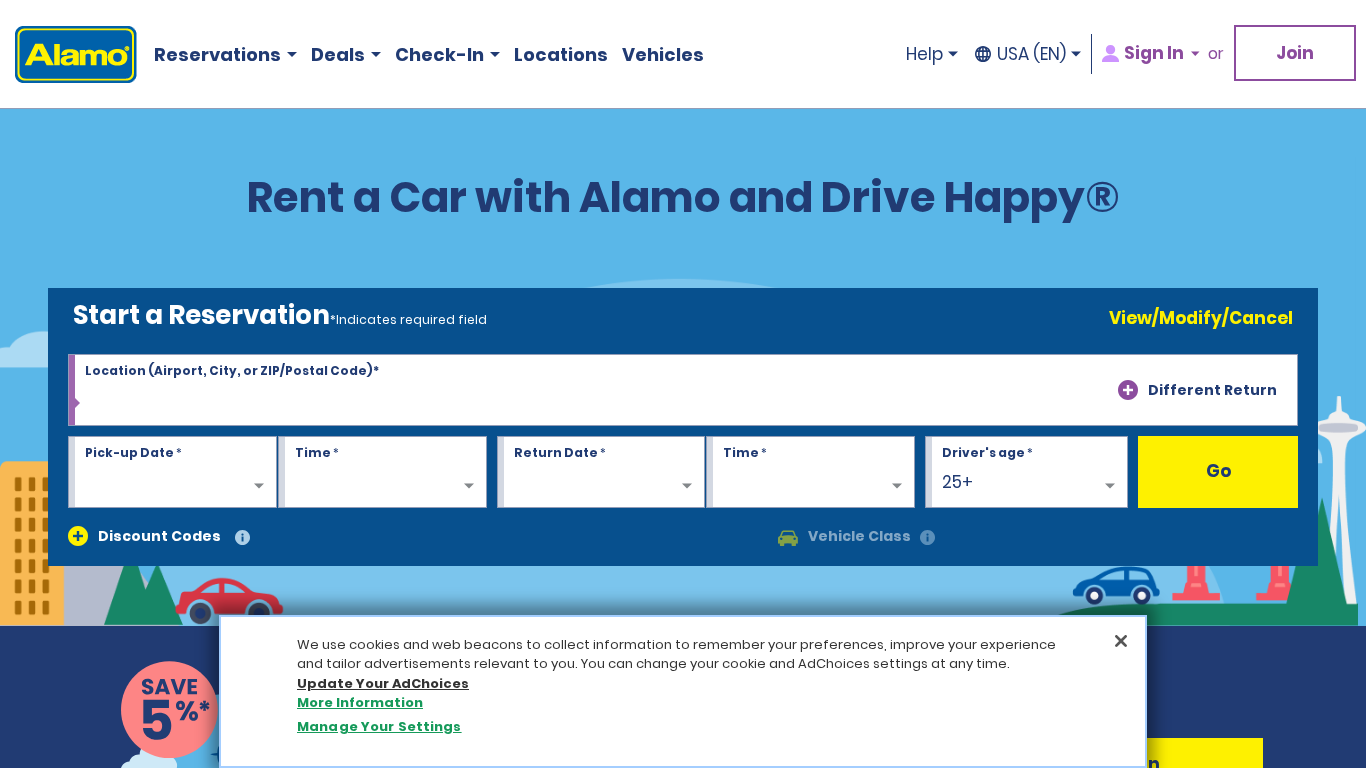1366x768 pixels.
Task: Click the yellow plus icon for Discount Codes
Action: 78,536
